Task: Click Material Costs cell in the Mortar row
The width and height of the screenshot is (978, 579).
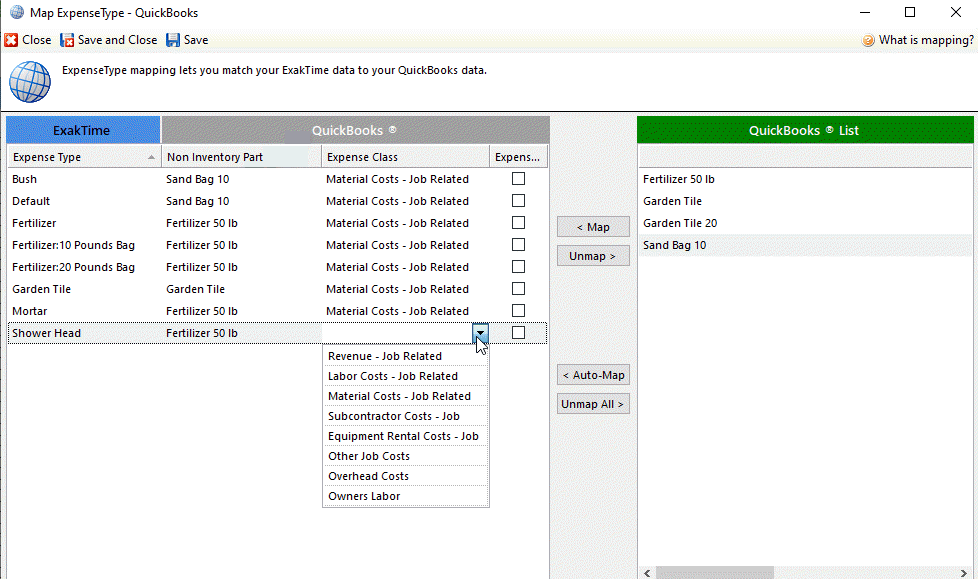Action: pos(397,311)
